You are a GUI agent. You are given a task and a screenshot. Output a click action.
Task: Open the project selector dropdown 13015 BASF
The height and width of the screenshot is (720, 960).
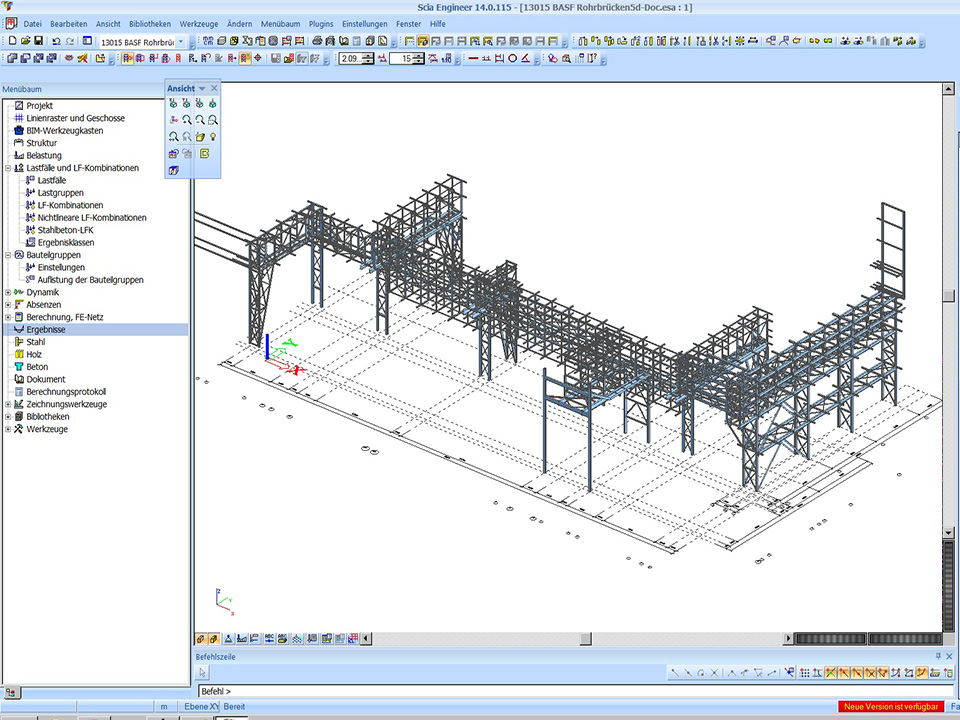[x=181, y=42]
